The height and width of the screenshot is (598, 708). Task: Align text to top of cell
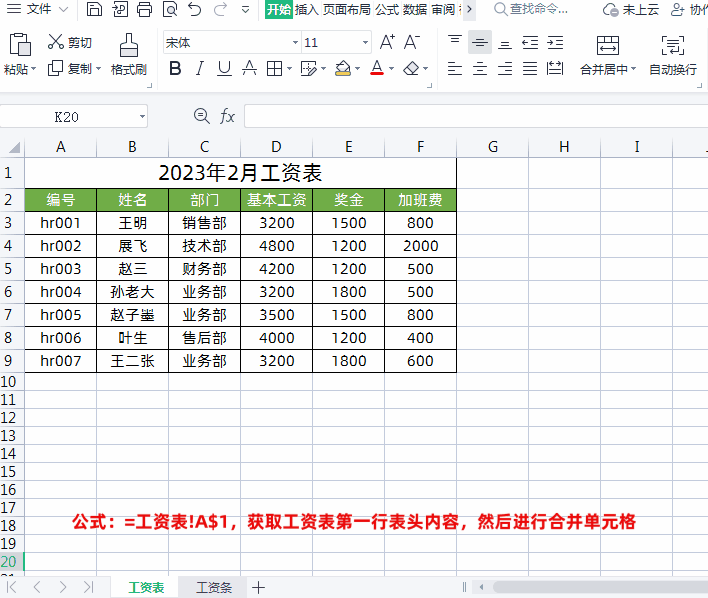(x=455, y=42)
